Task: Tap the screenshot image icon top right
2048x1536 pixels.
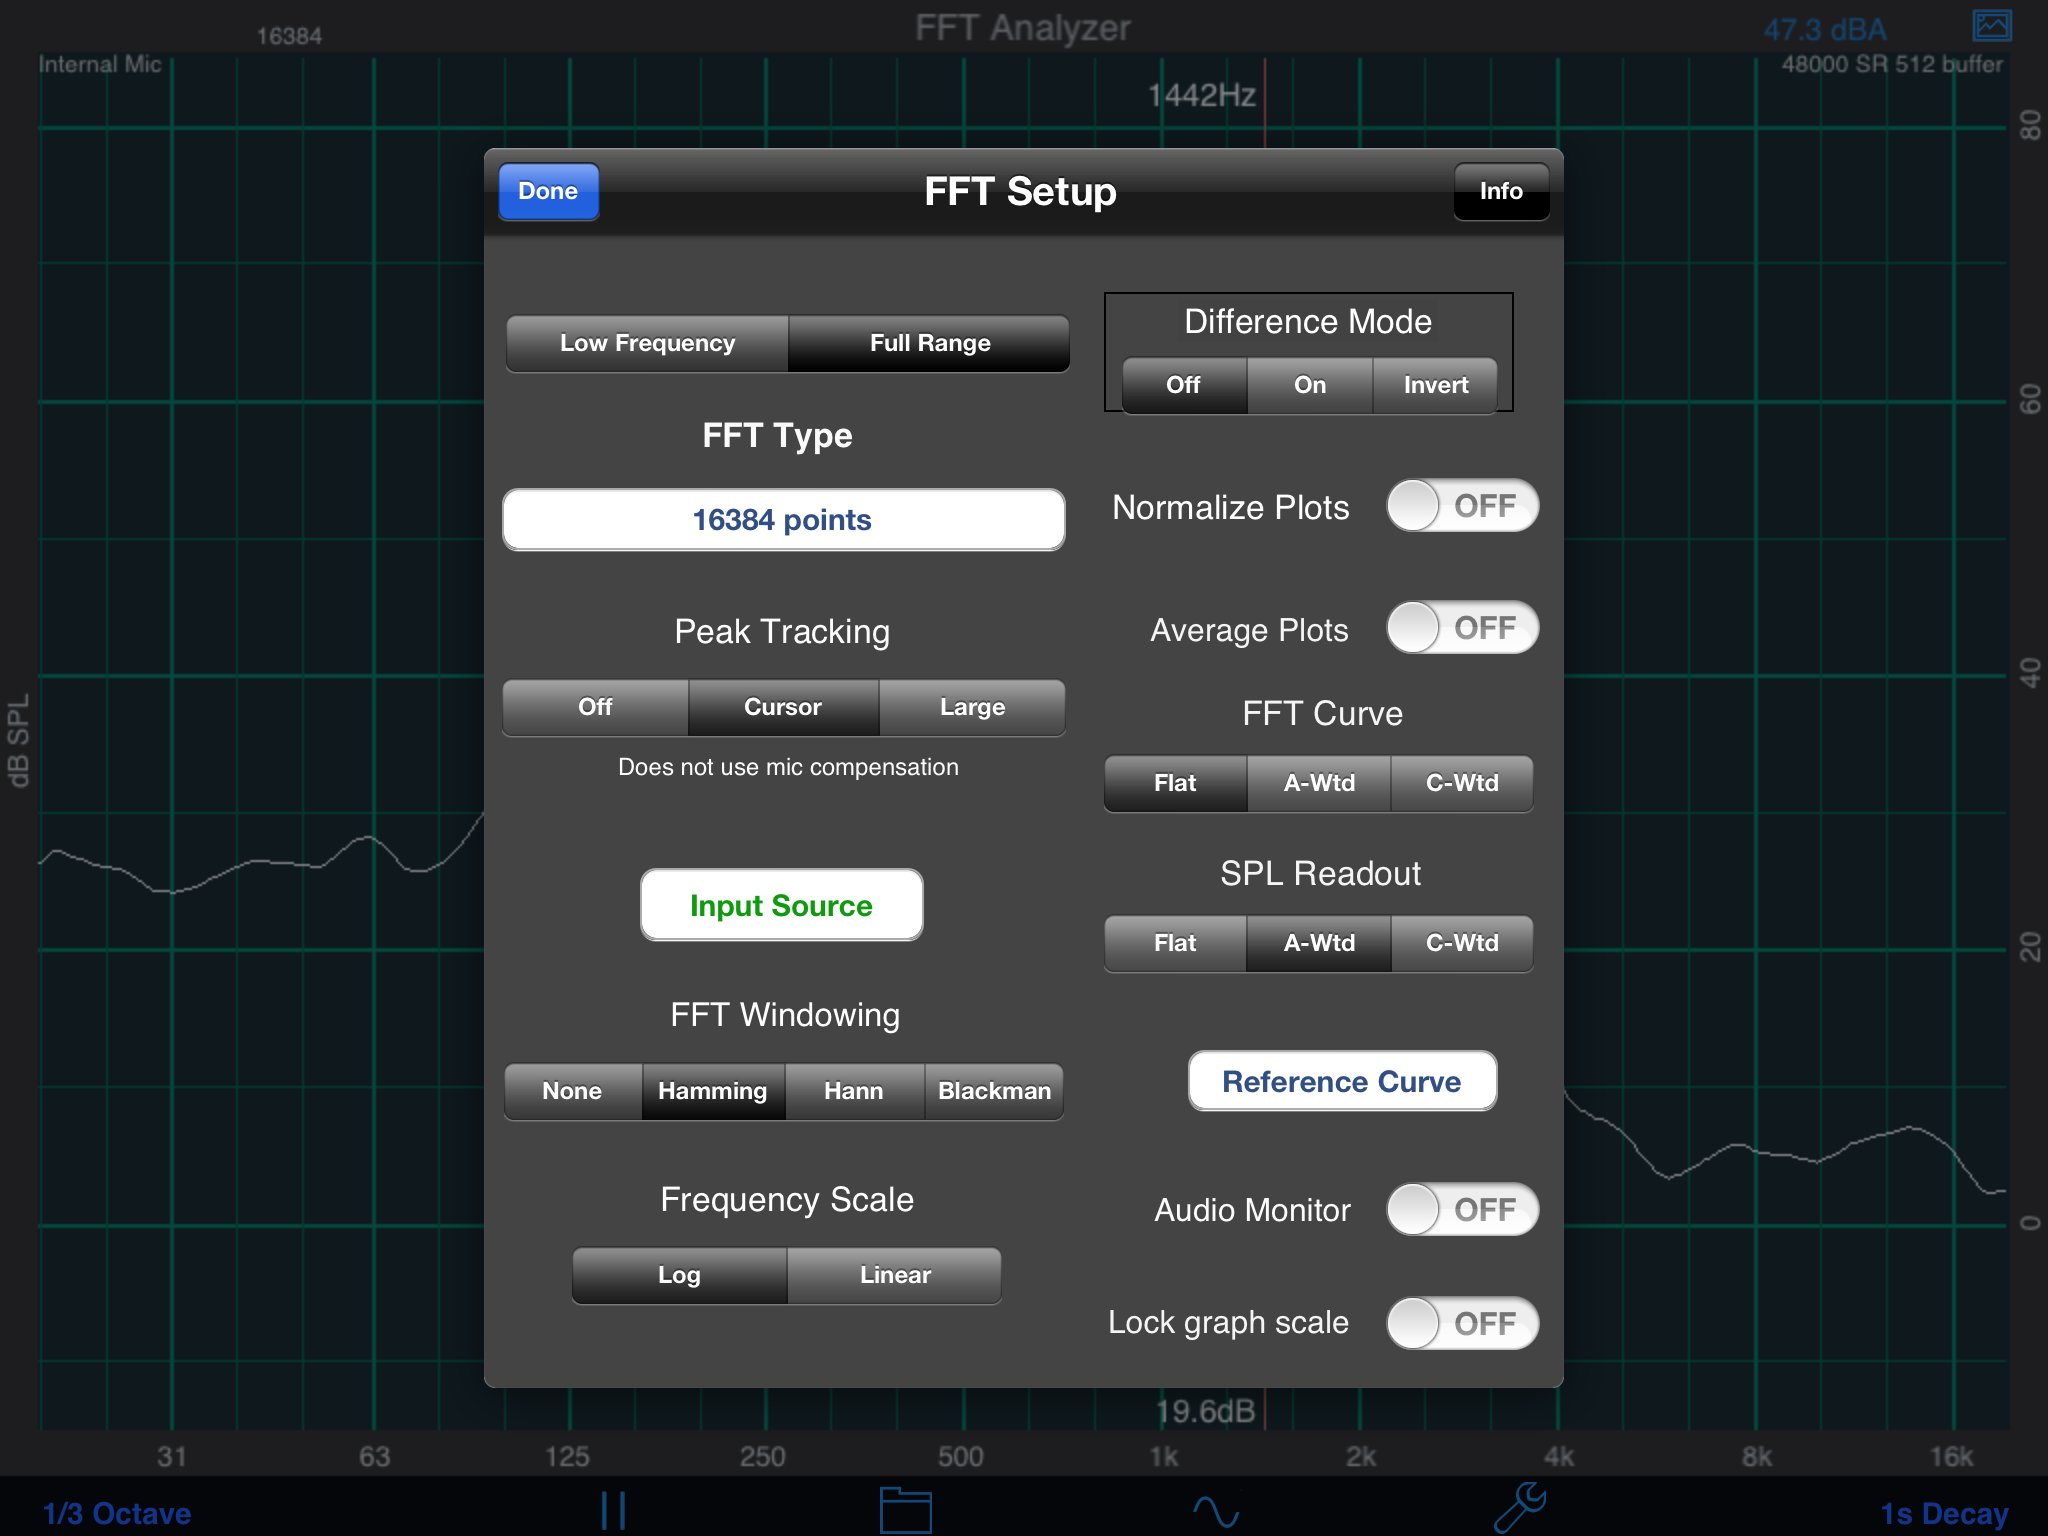Action: [1991, 26]
